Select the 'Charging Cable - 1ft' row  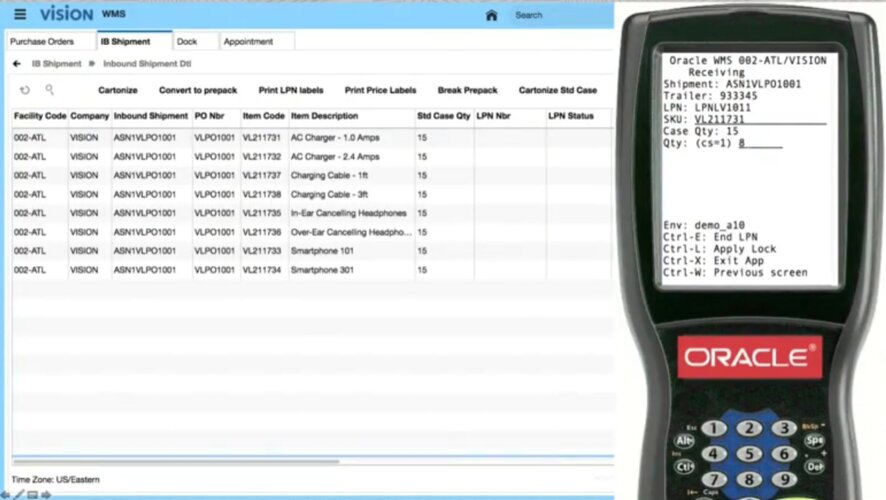point(312,176)
